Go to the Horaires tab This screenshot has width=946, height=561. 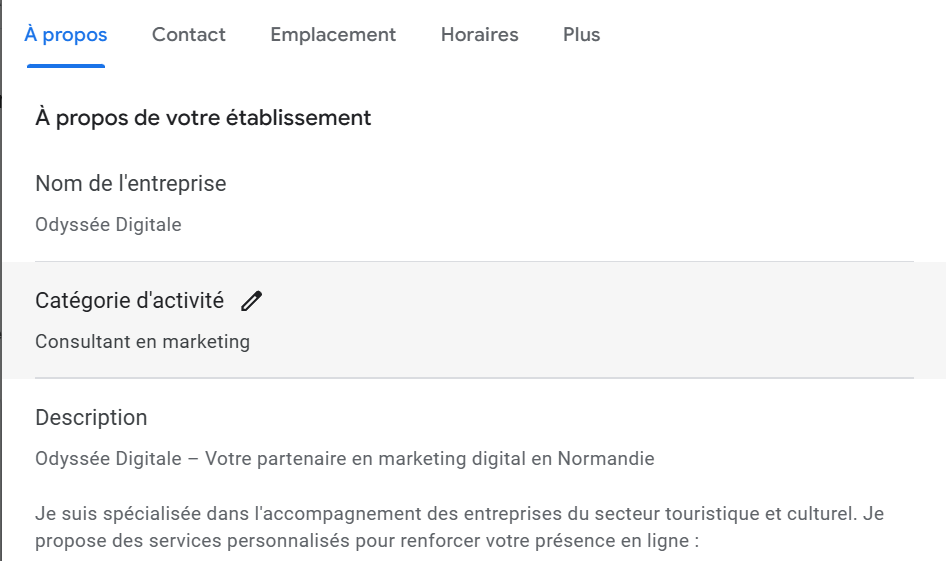(479, 35)
